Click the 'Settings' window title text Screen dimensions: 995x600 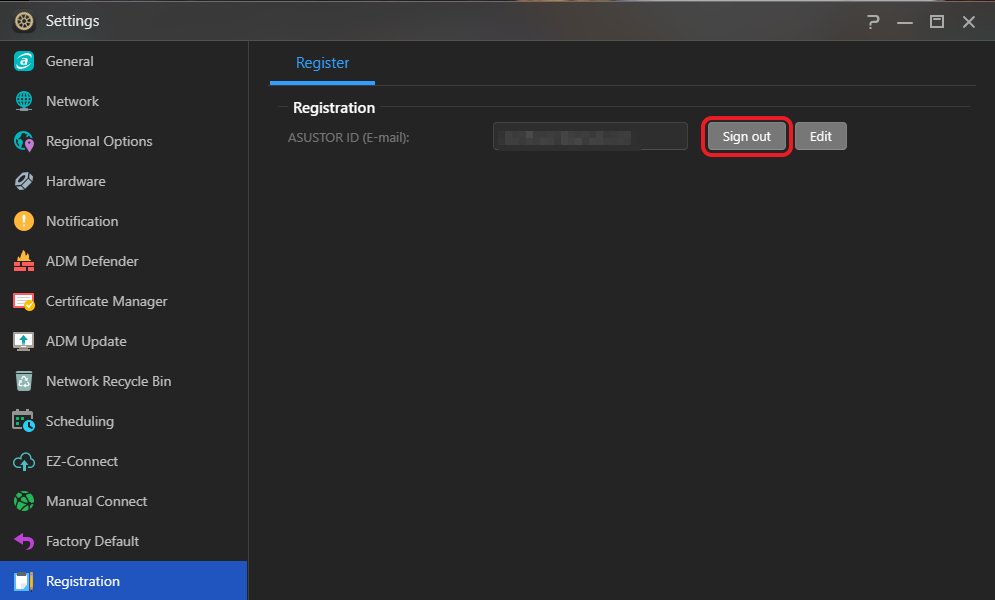click(x=72, y=21)
